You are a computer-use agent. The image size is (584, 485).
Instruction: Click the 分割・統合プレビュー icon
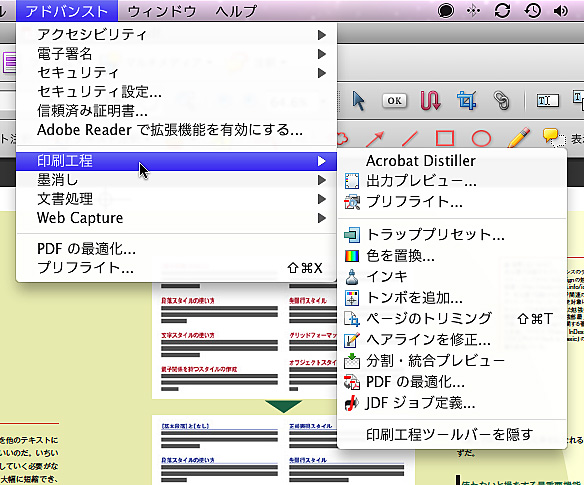[352, 361]
